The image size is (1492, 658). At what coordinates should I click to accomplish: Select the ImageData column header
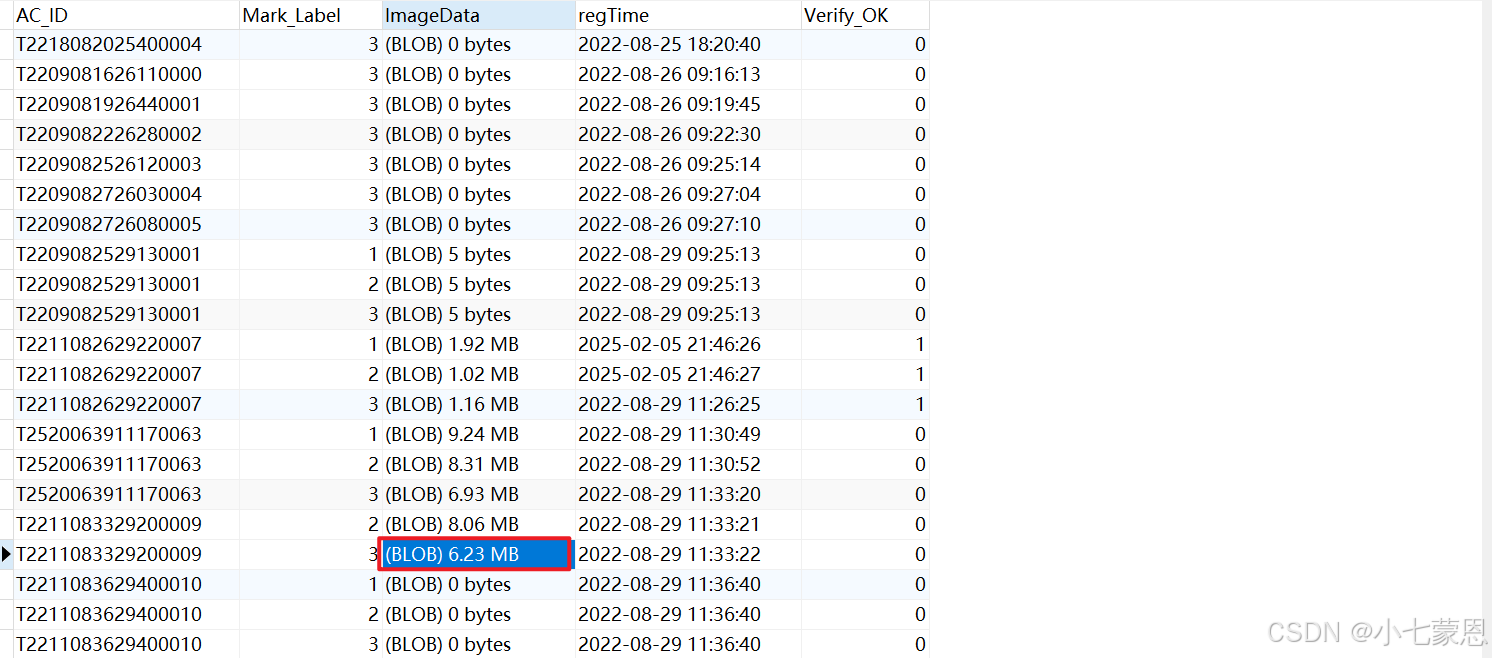point(479,15)
